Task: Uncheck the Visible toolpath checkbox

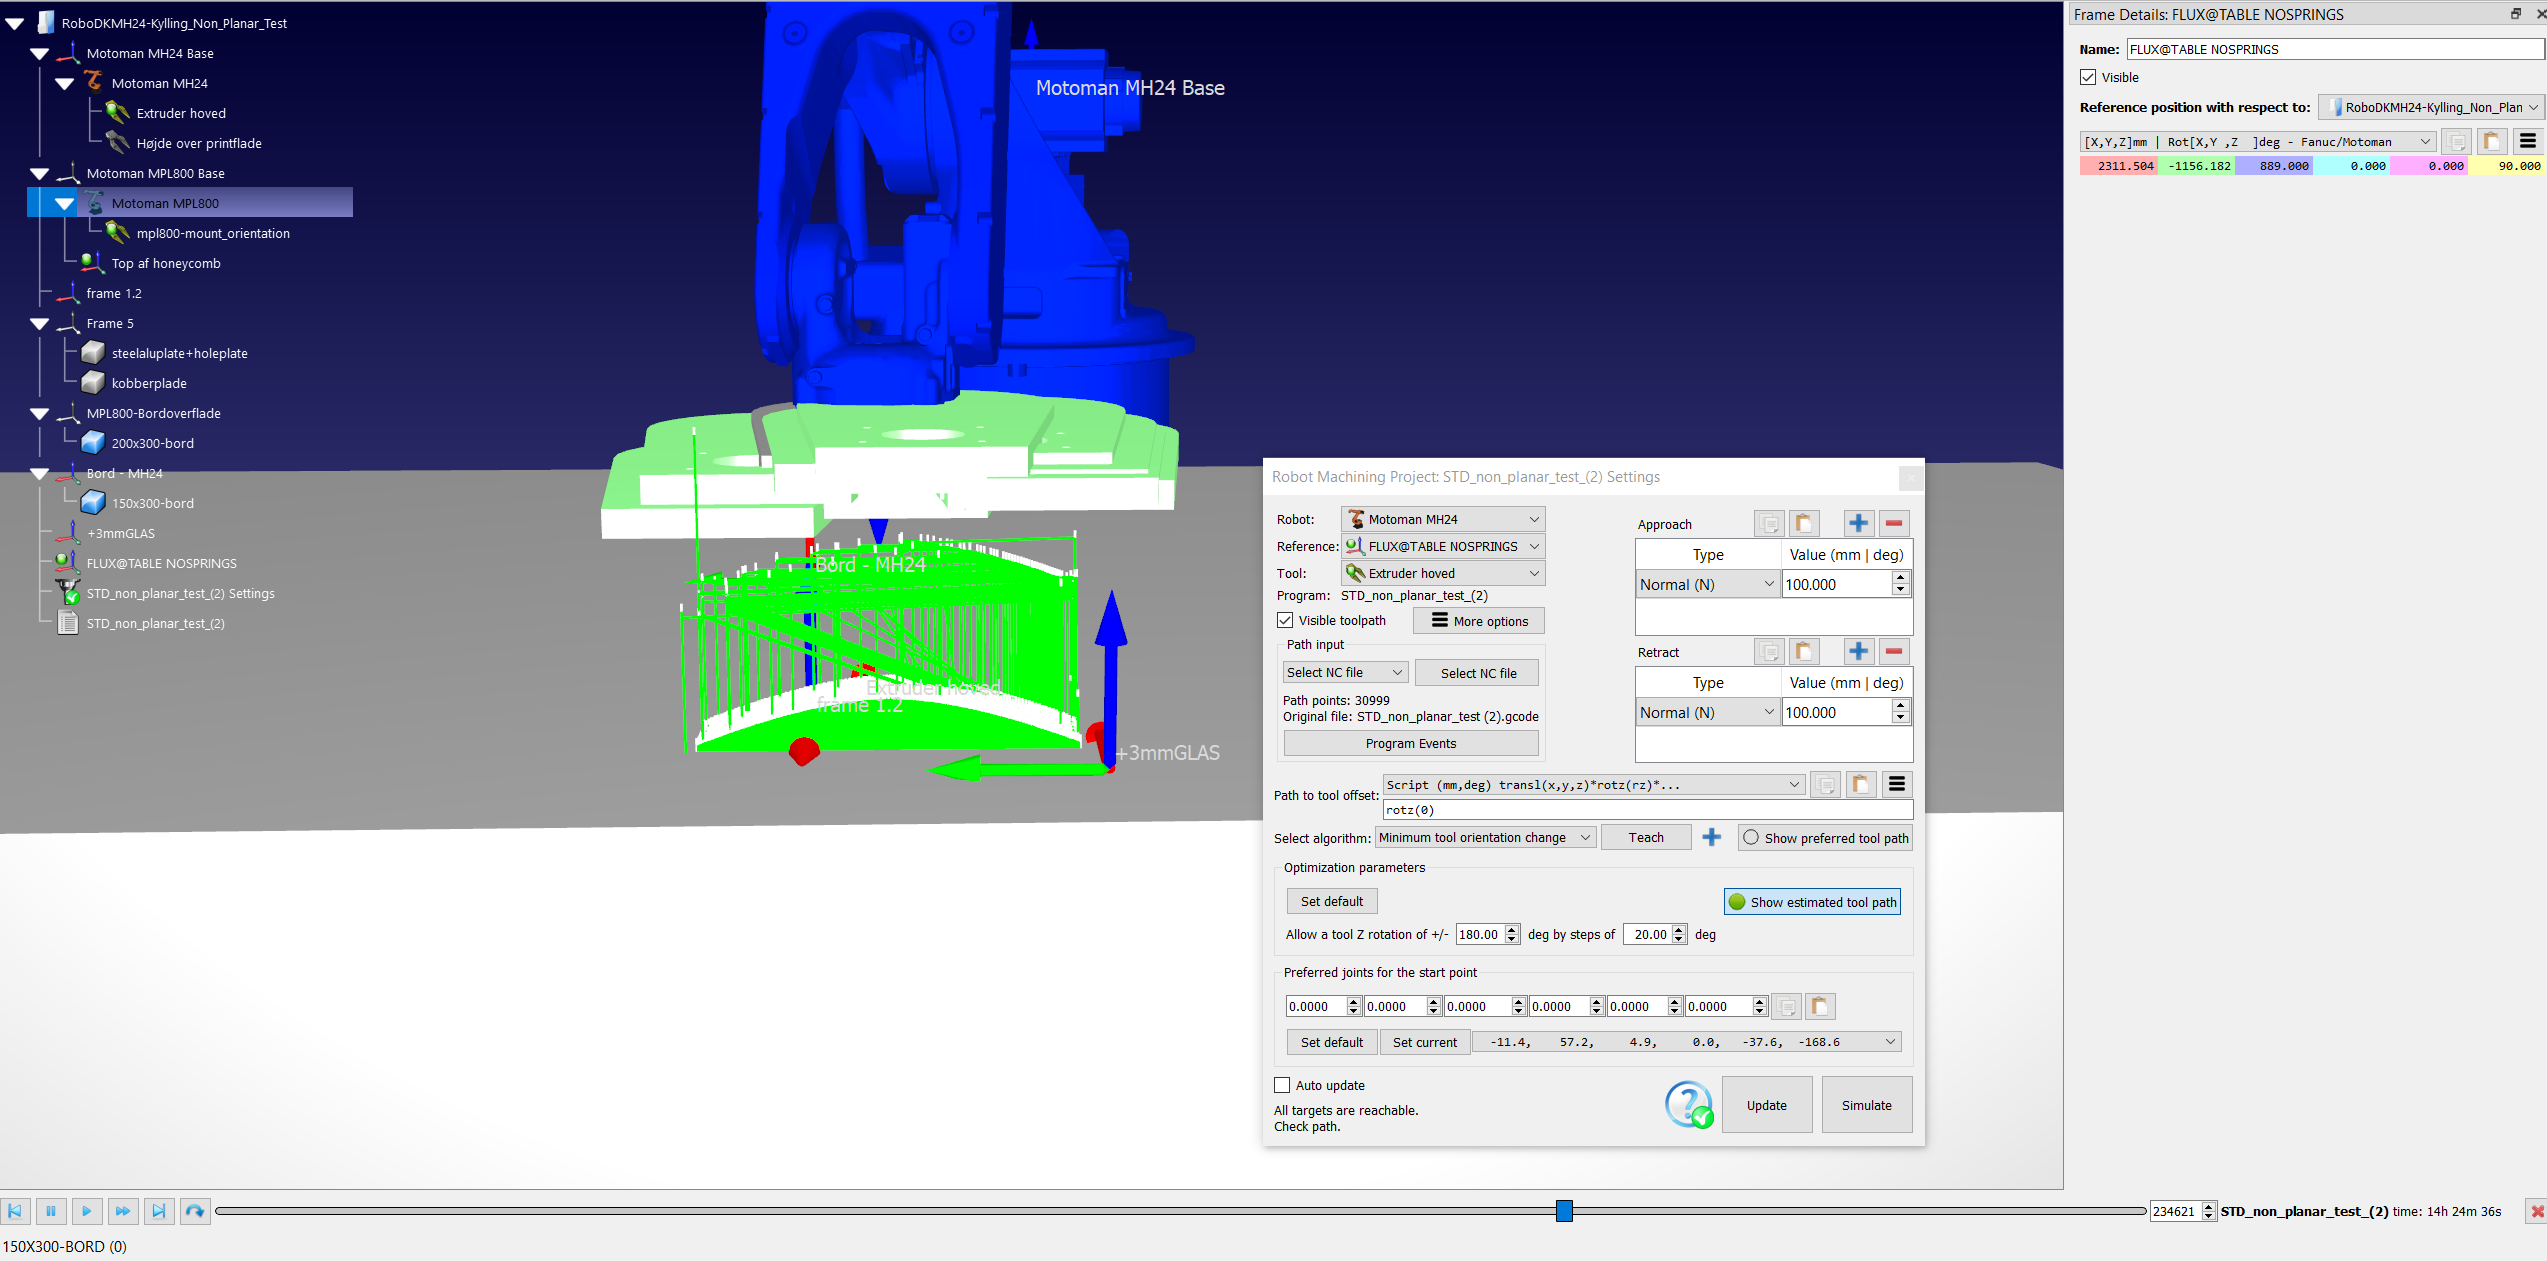Action: point(1285,620)
